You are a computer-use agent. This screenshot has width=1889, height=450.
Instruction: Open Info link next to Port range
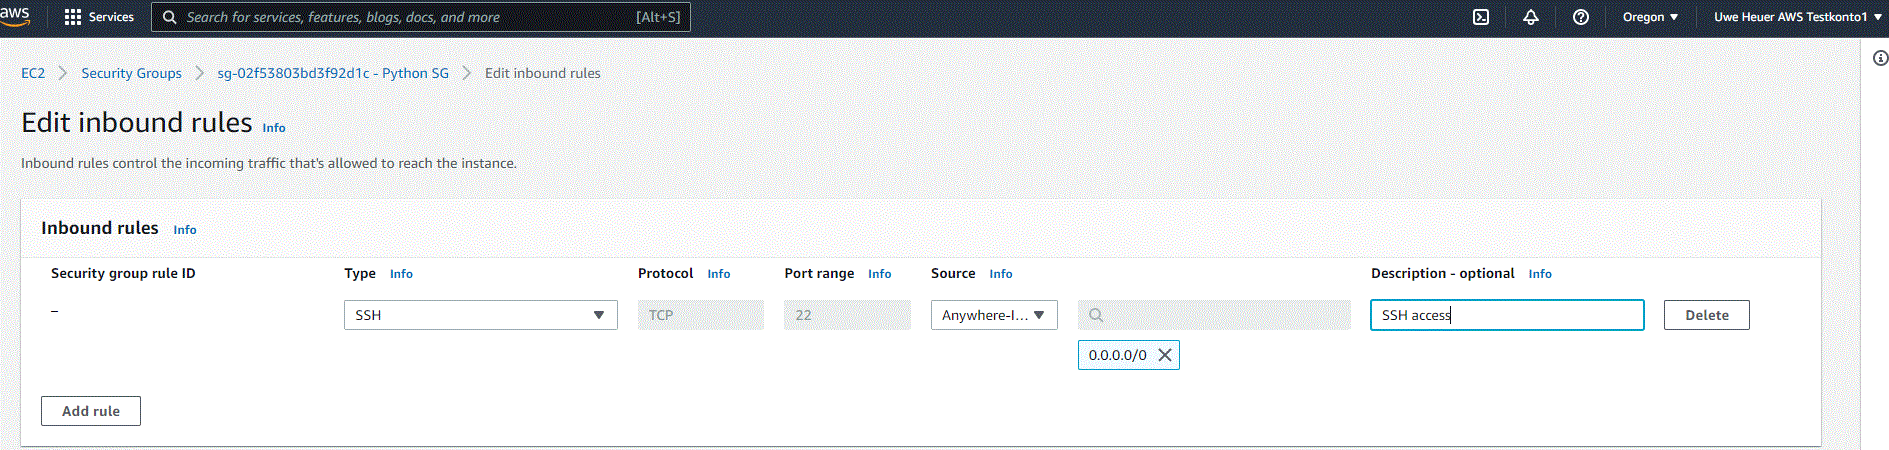point(879,274)
